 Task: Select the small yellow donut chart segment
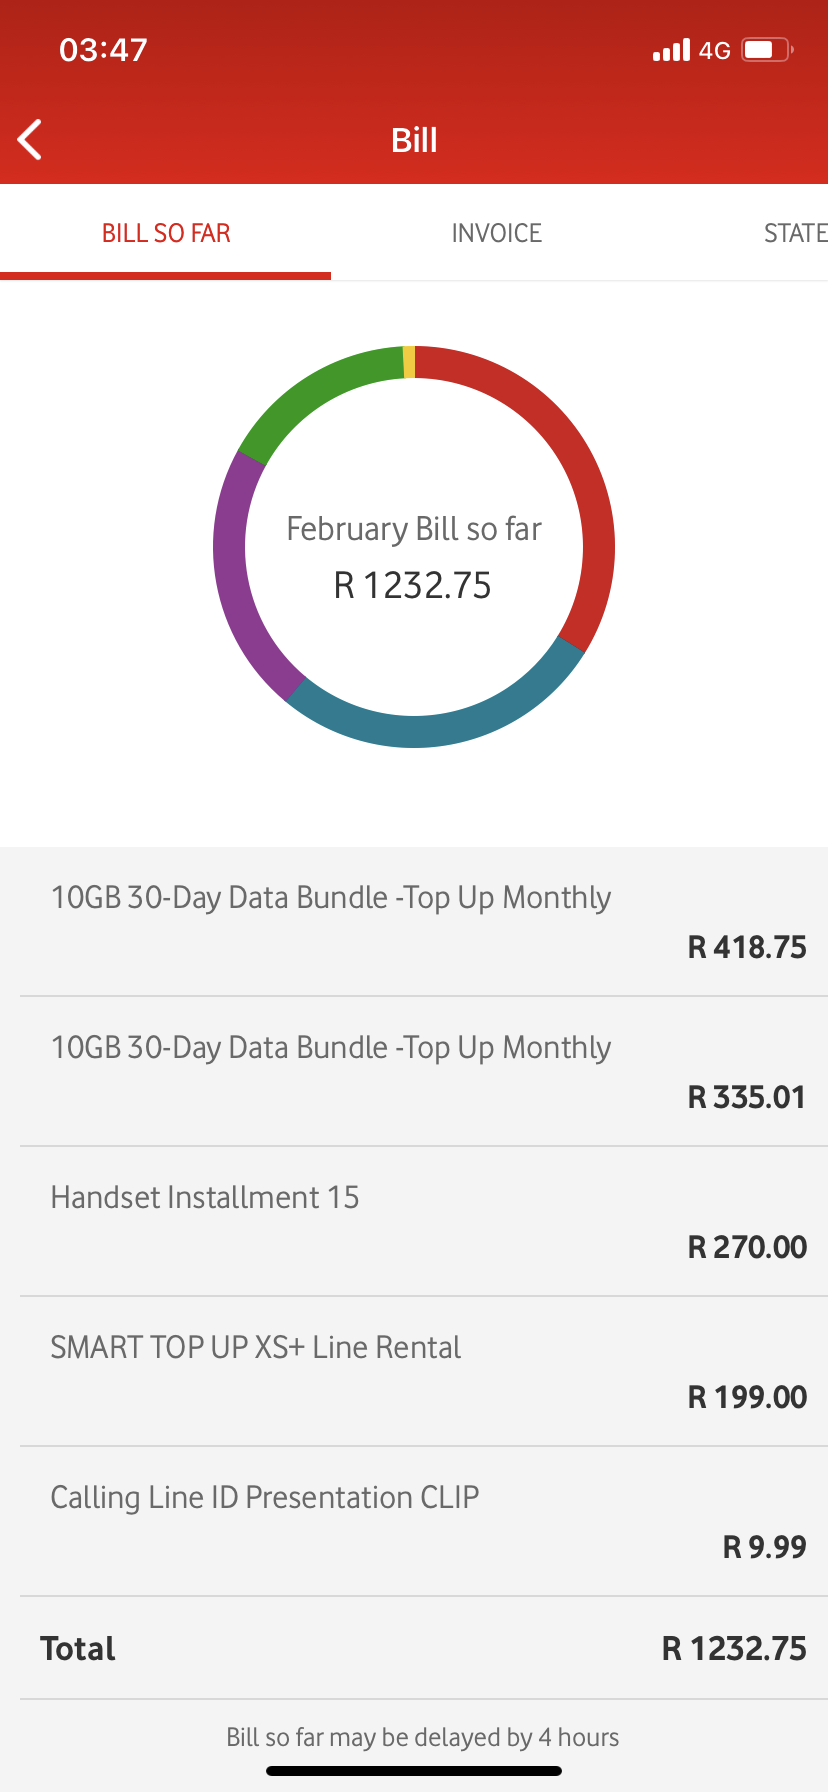pos(409,362)
